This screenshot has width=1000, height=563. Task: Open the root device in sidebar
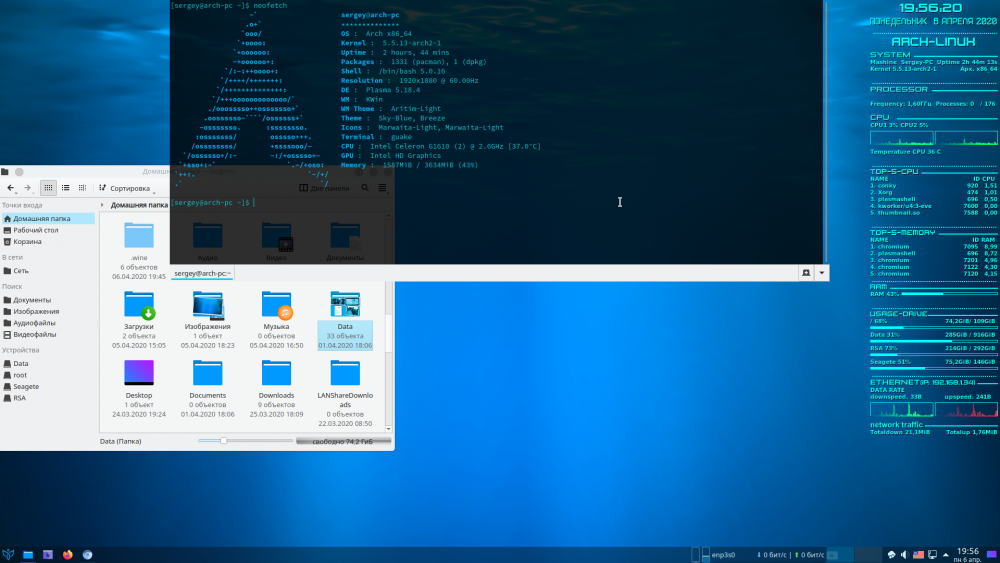pyautogui.click(x=48, y=375)
